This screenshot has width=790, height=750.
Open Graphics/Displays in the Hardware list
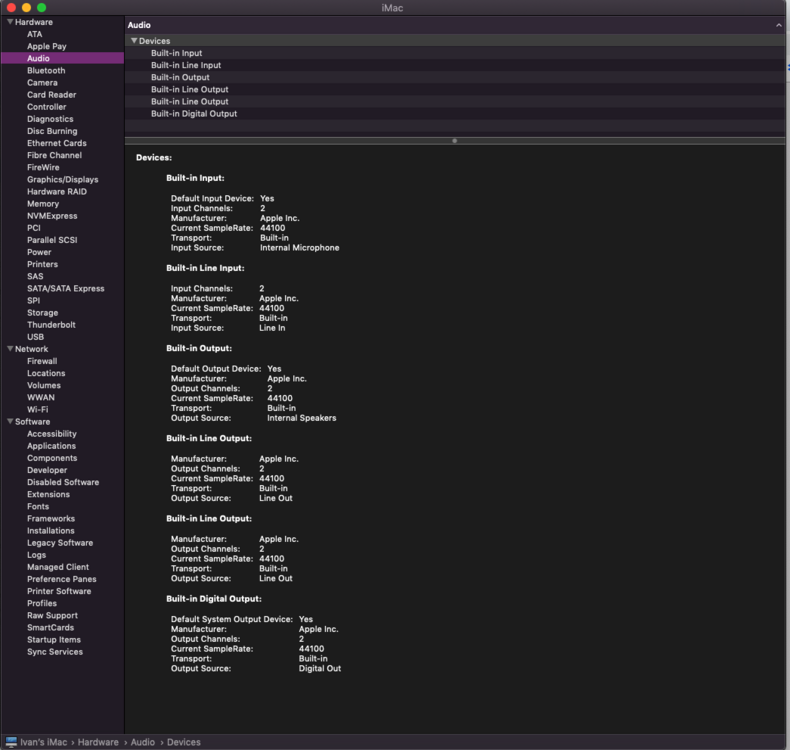pyautogui.click(x=62, y=180)
